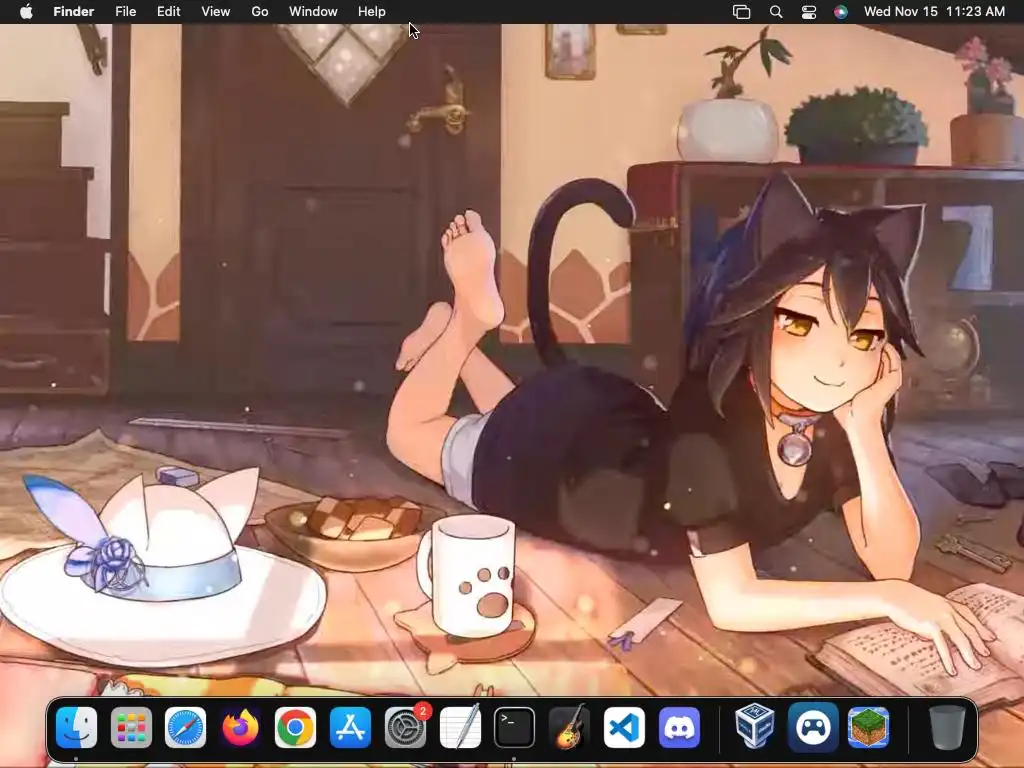Open TextEdit from the dock
The height and width of the screenshot is (768, 1024).
coord(460,727)
